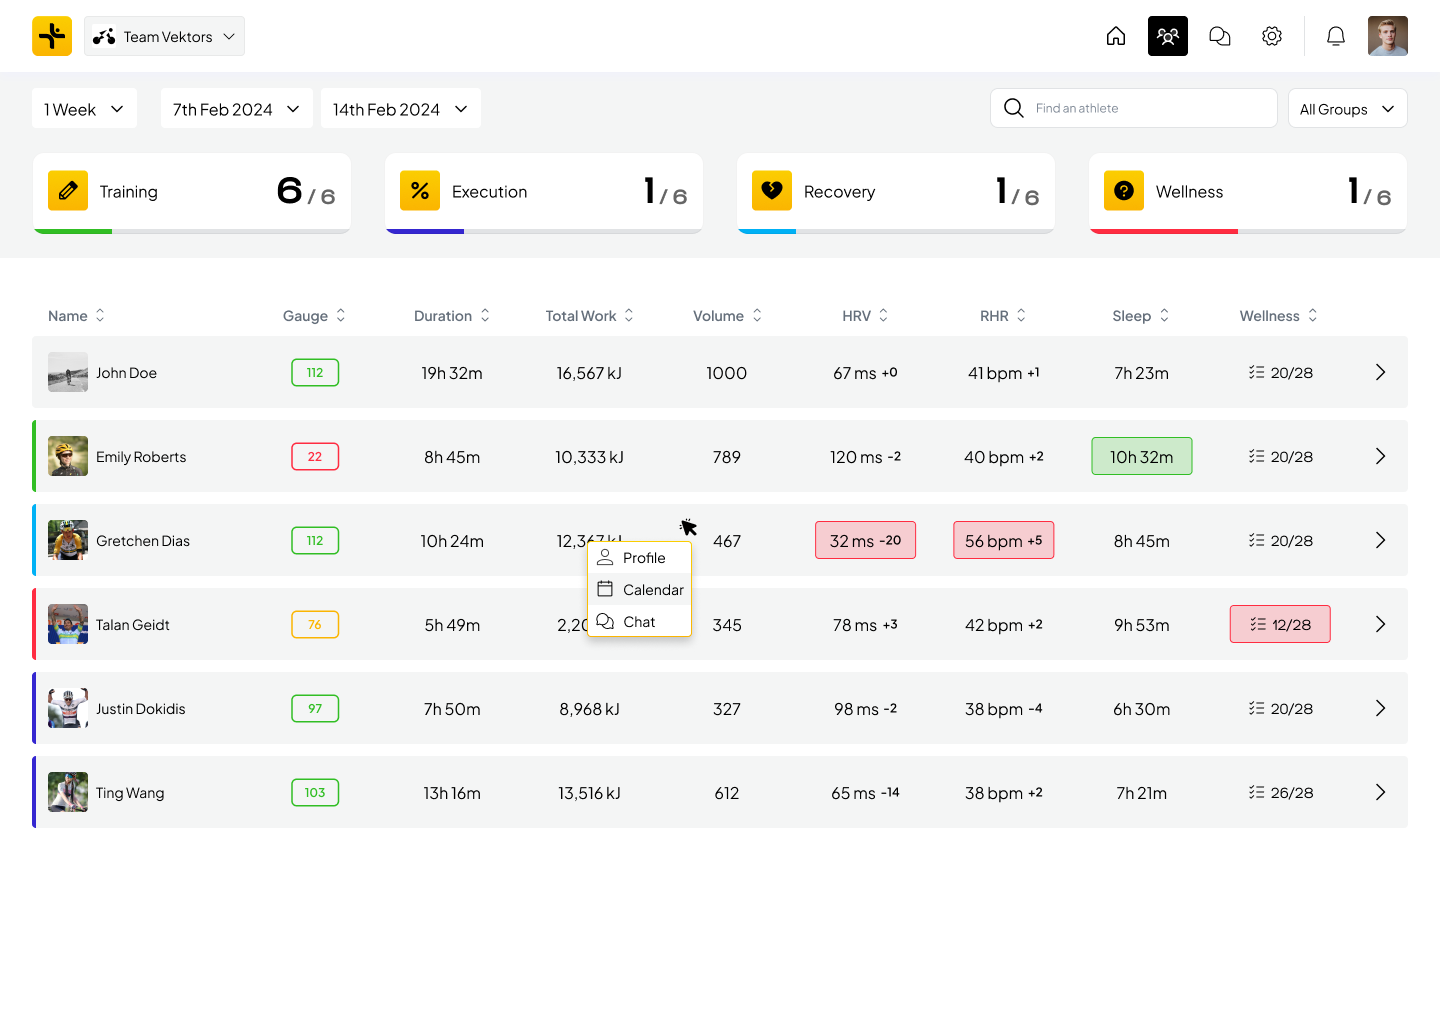Expand John Doe row chevron

coord(1380,372)
